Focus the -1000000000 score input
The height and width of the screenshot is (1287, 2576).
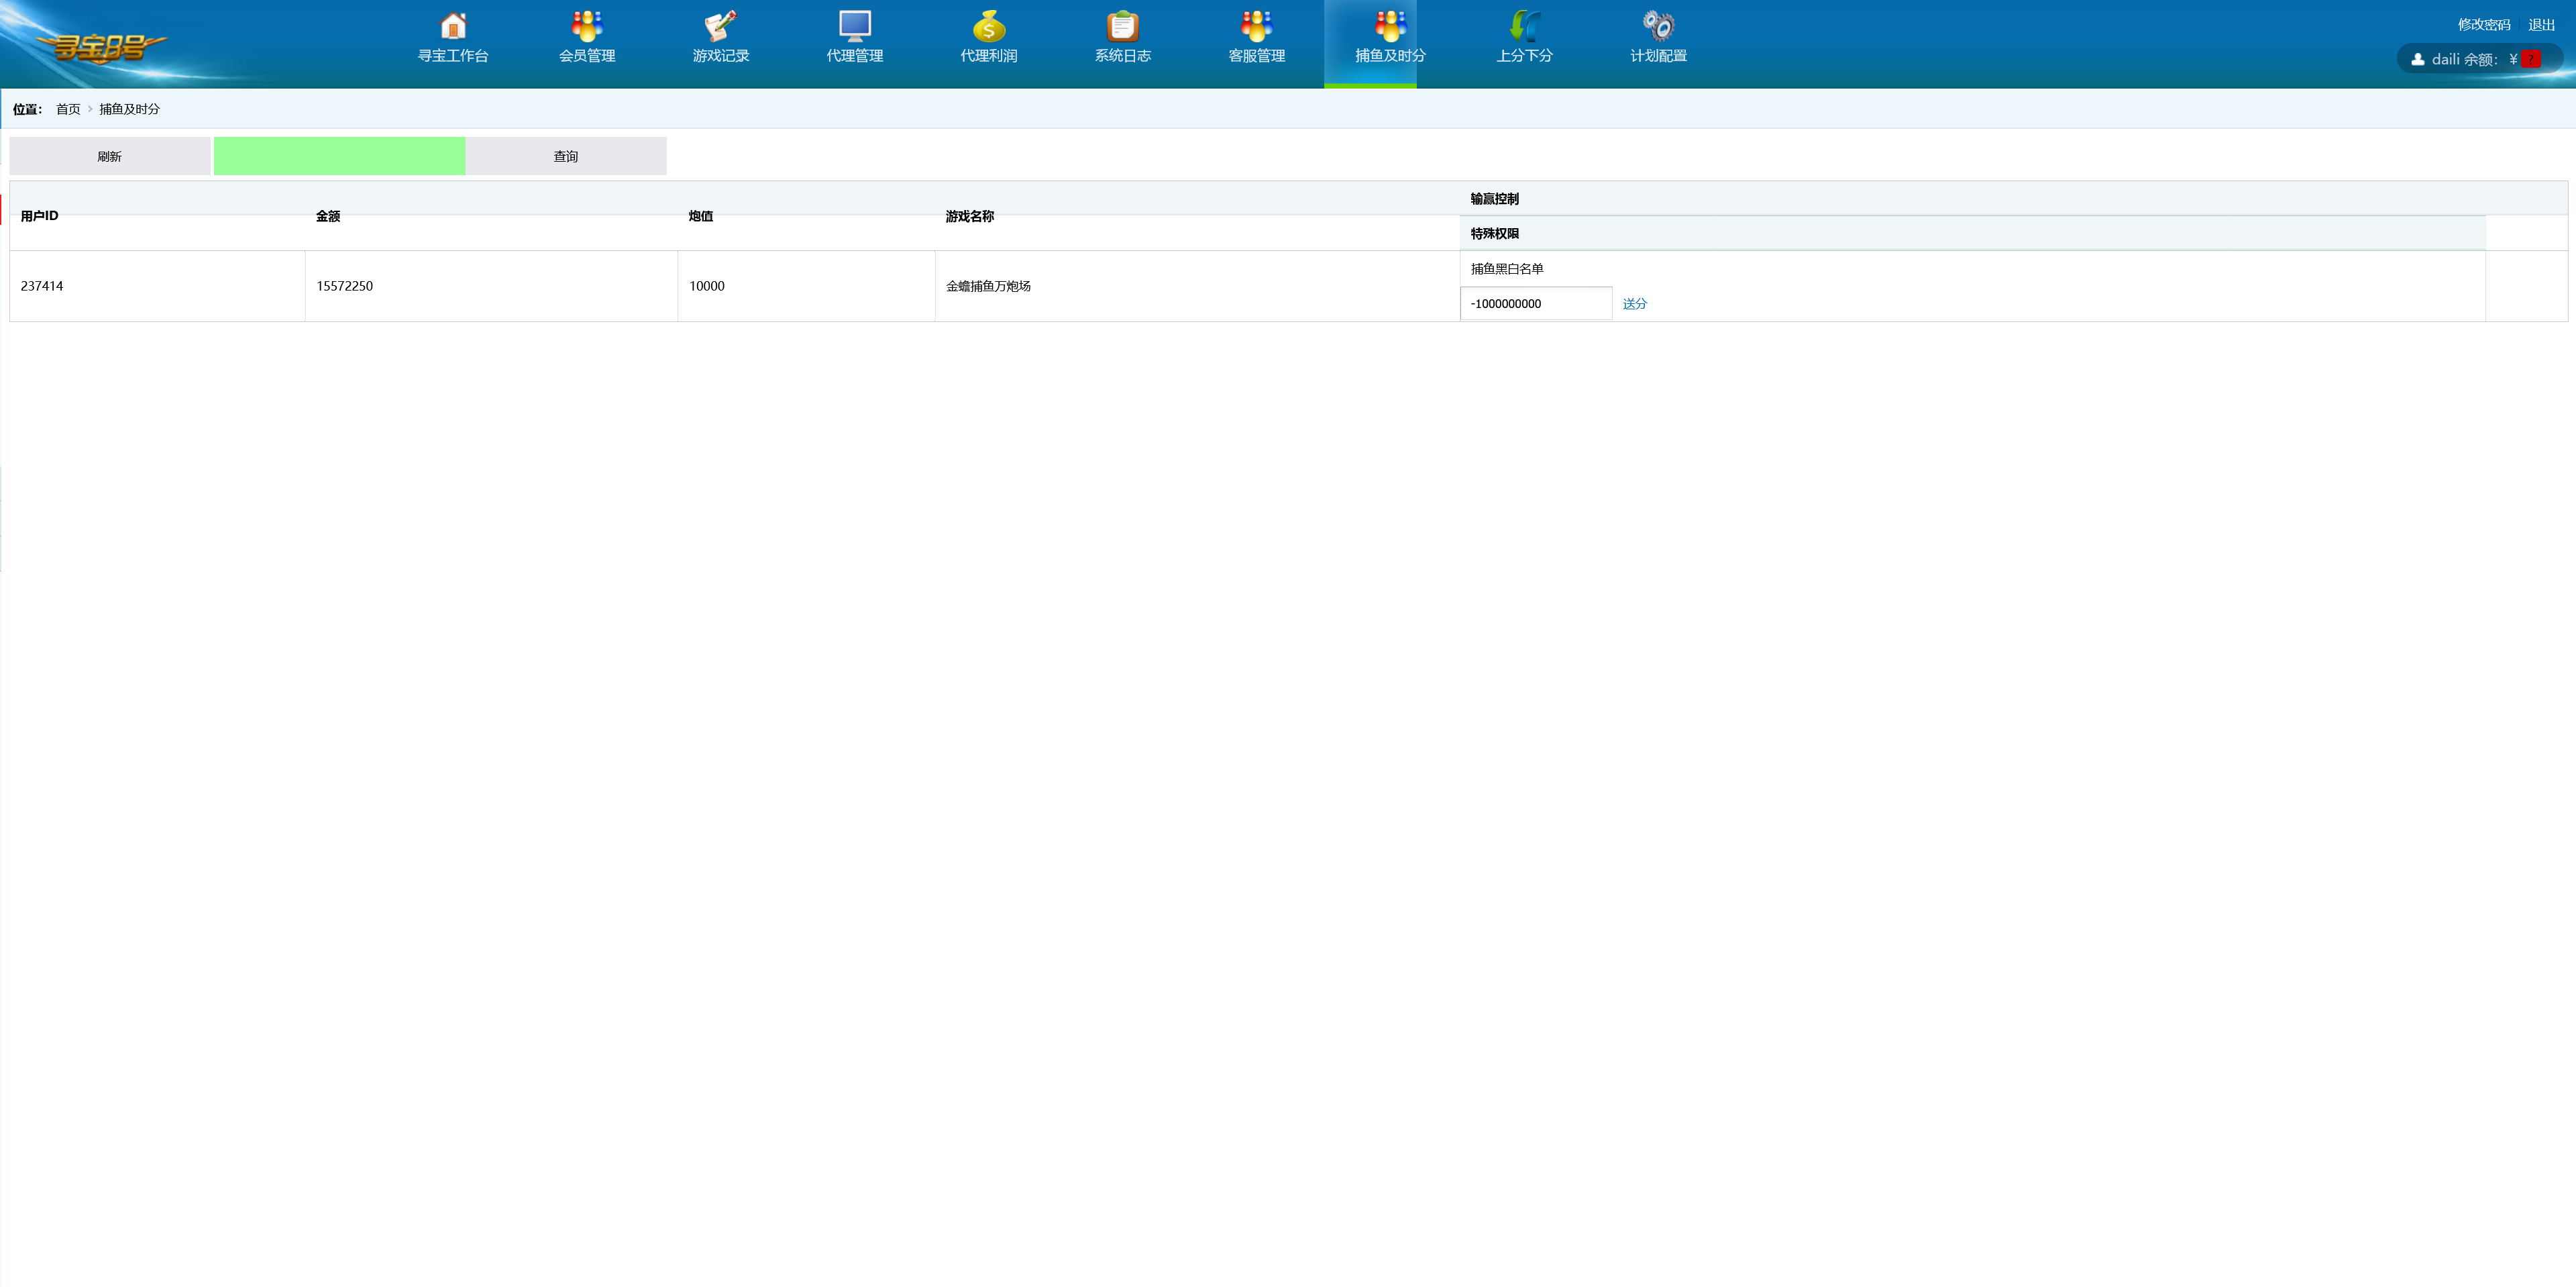(x=1536, y=303)
